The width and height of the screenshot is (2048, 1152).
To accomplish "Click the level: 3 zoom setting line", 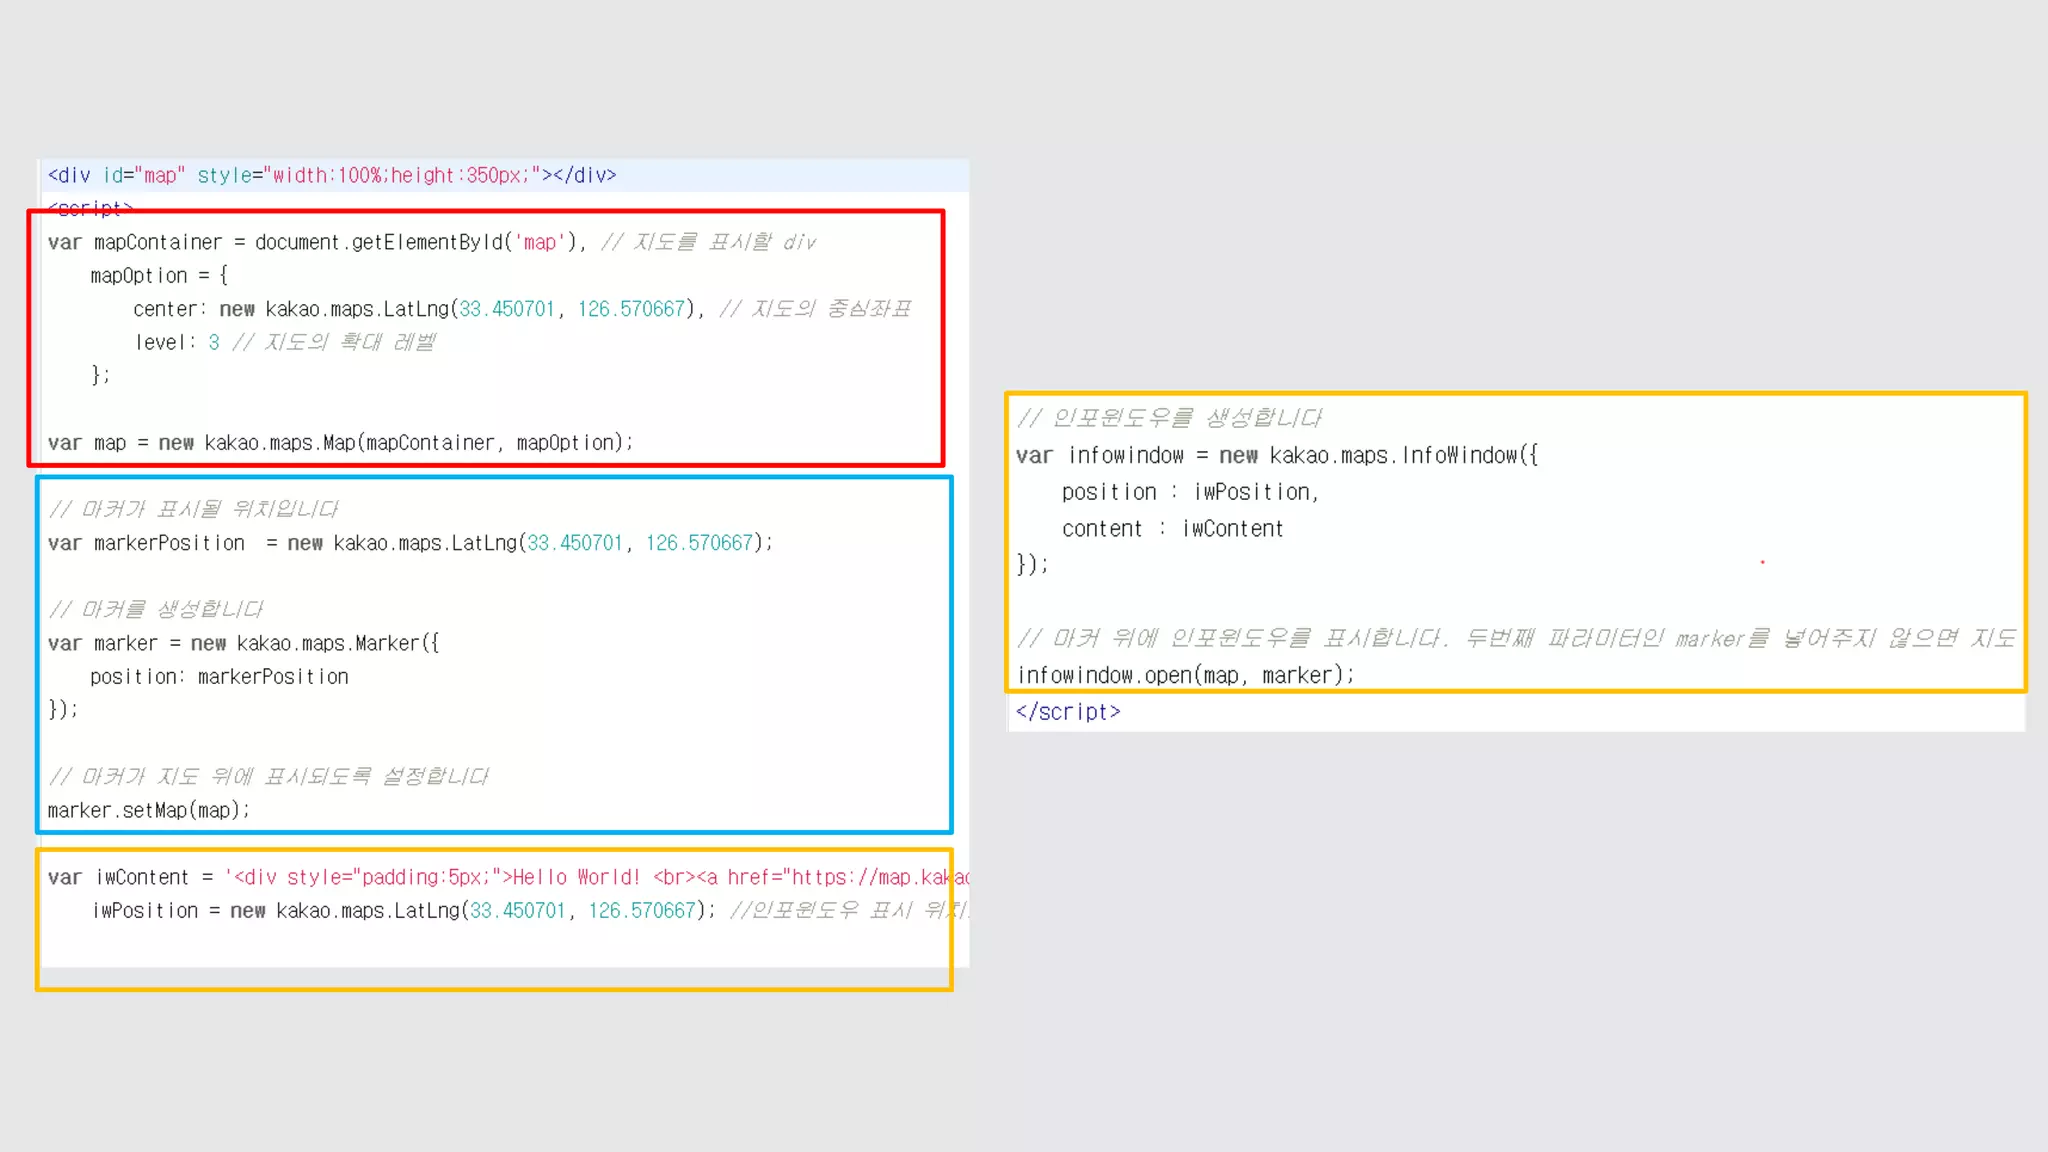I will [x=177, y=342].
